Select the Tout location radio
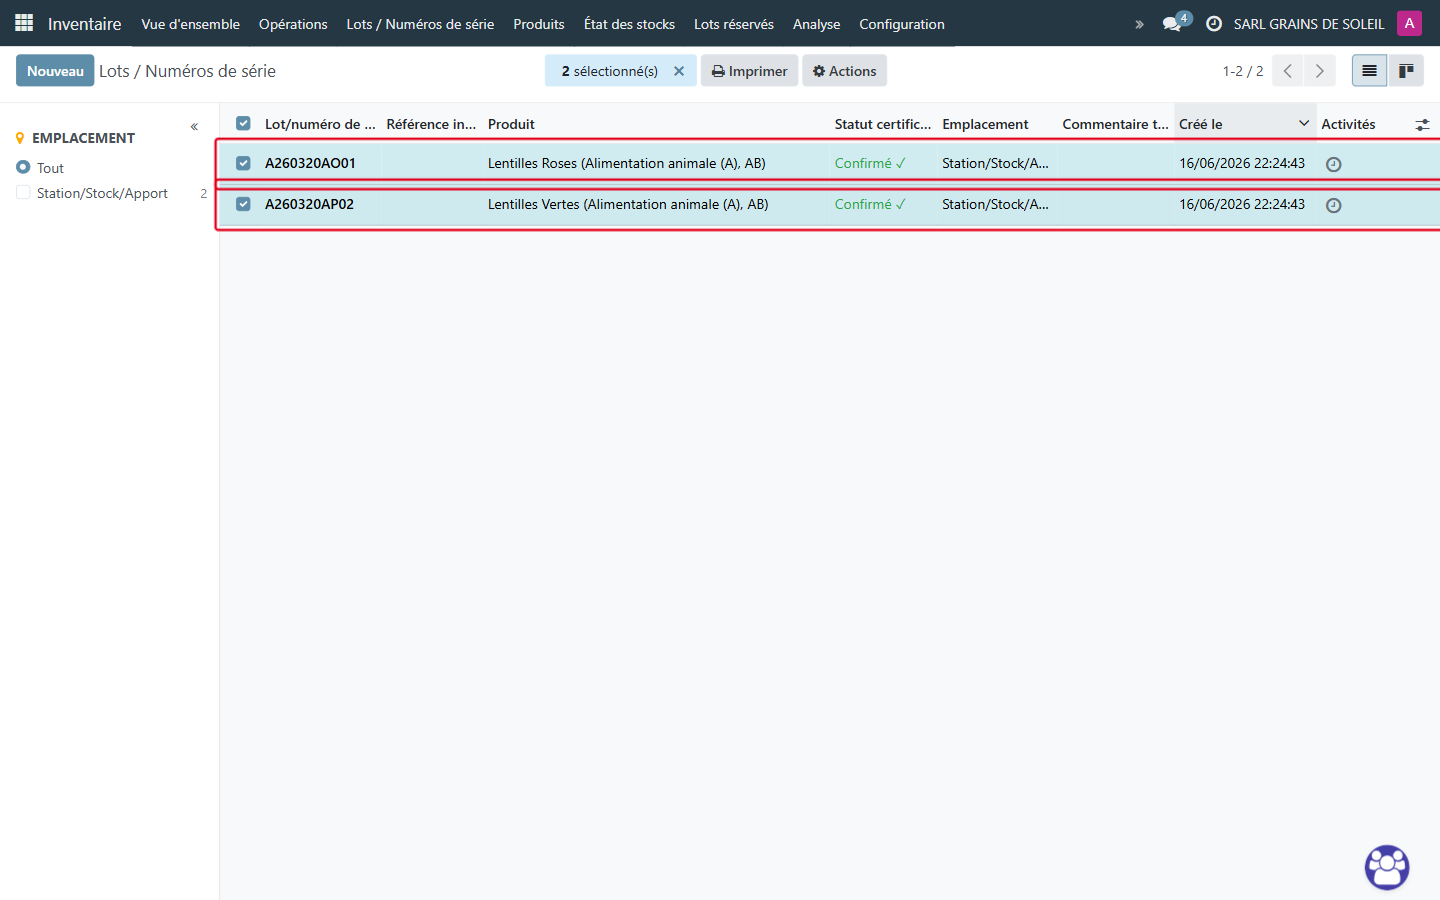 tap(23, 167)
